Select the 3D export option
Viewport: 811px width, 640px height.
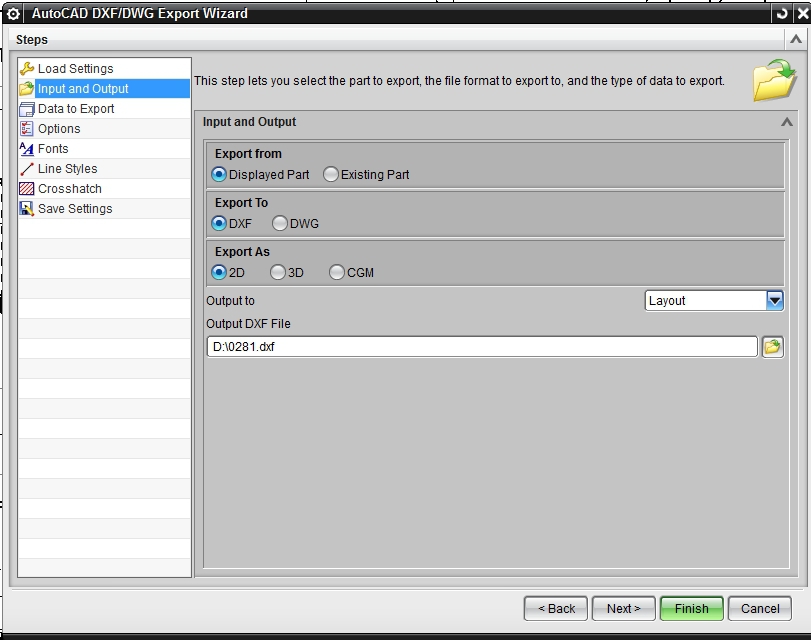(278, 272)
